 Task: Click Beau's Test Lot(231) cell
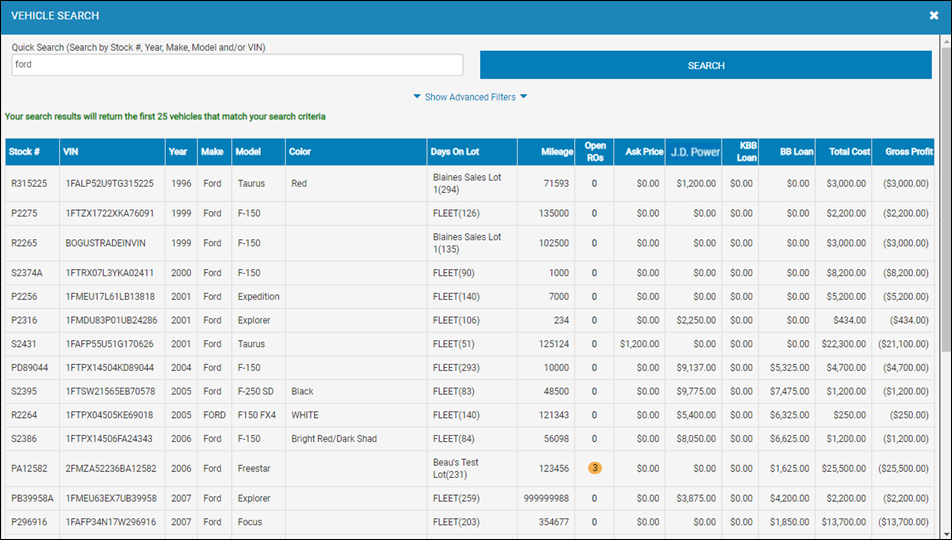(455, 468)
